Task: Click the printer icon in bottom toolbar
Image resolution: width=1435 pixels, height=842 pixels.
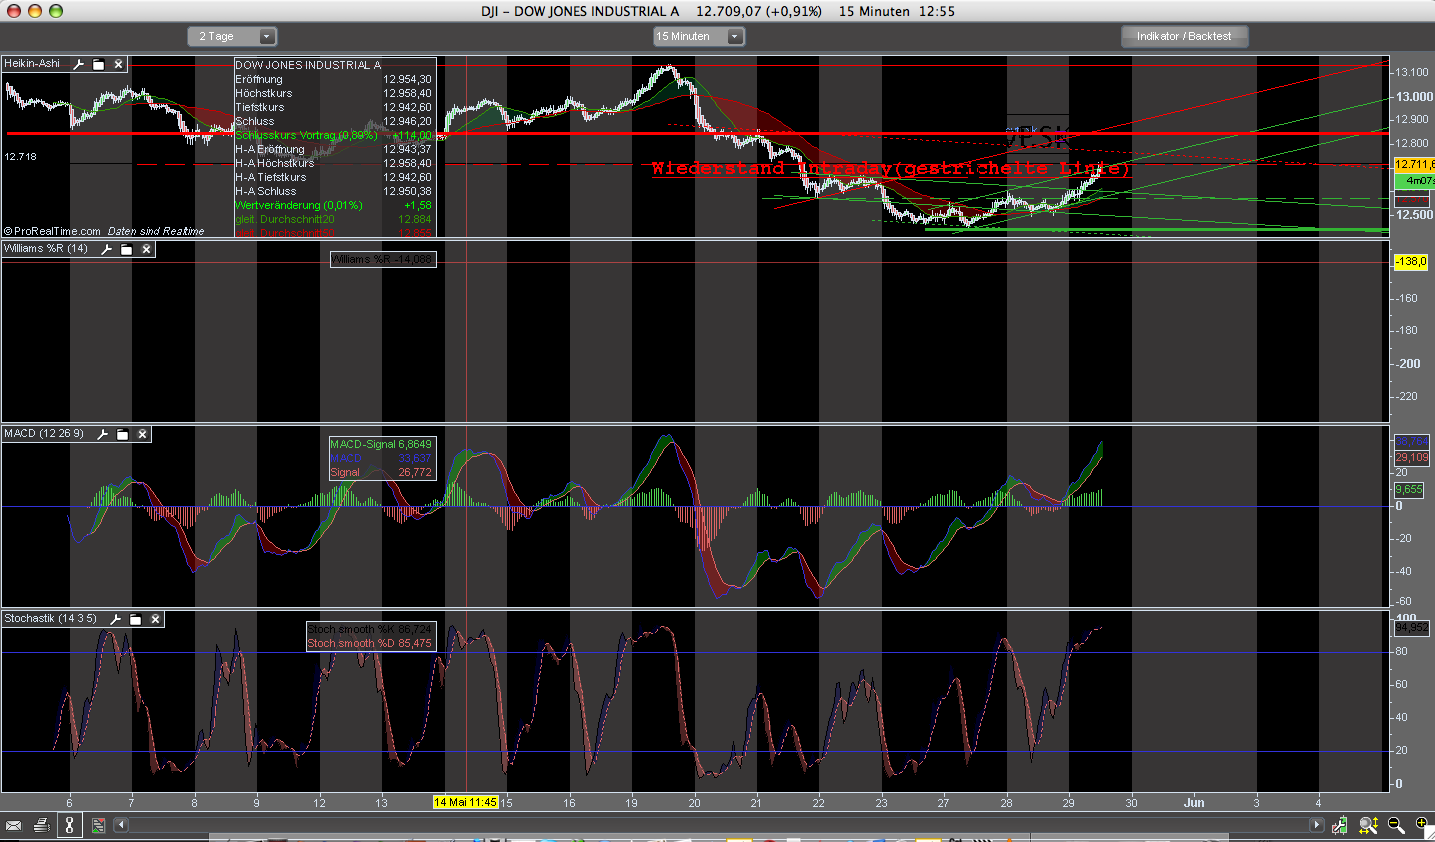Action: click(41, 825)
